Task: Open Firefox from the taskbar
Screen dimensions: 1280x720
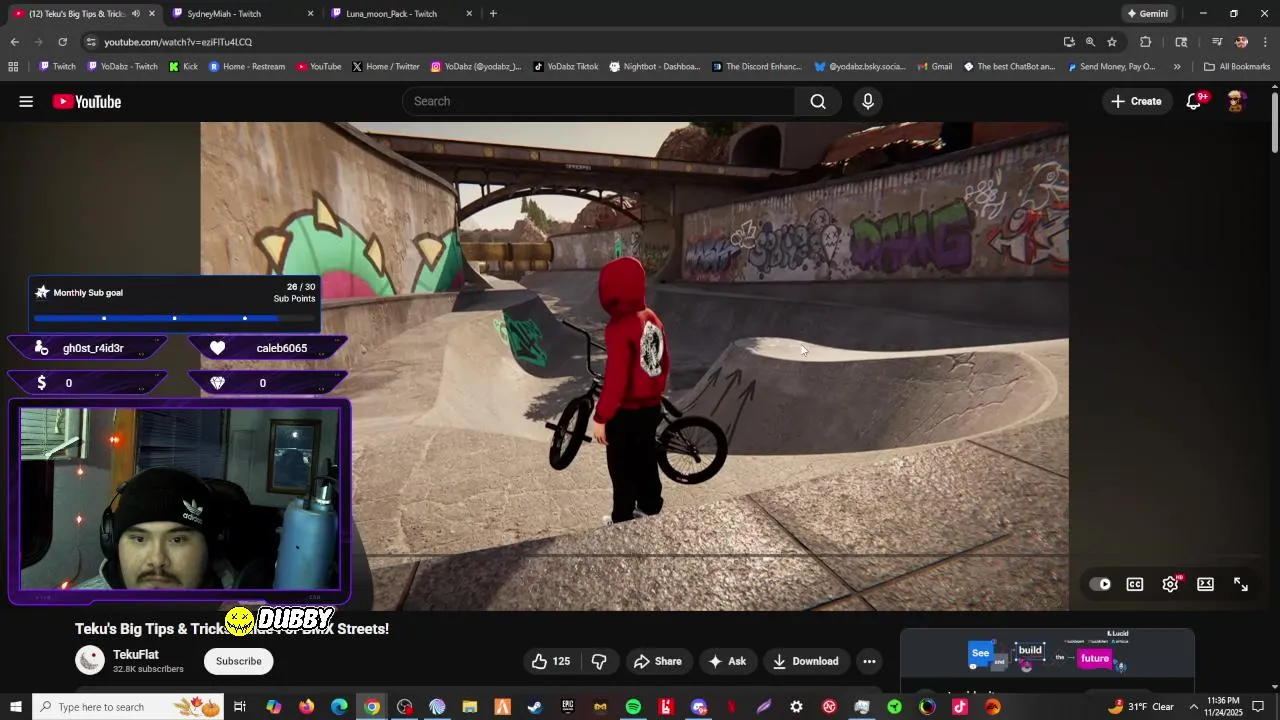Action: [306, 707]
